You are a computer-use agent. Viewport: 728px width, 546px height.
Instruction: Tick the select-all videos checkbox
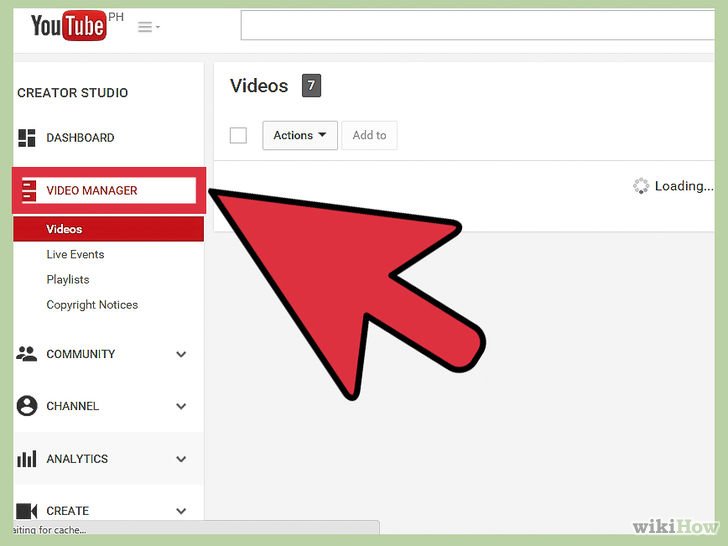coord(238,136)
